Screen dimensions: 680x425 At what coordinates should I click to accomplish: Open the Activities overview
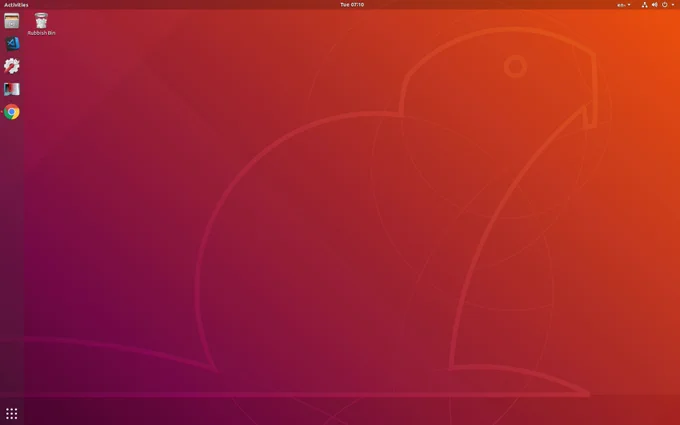tap(16, 5)
